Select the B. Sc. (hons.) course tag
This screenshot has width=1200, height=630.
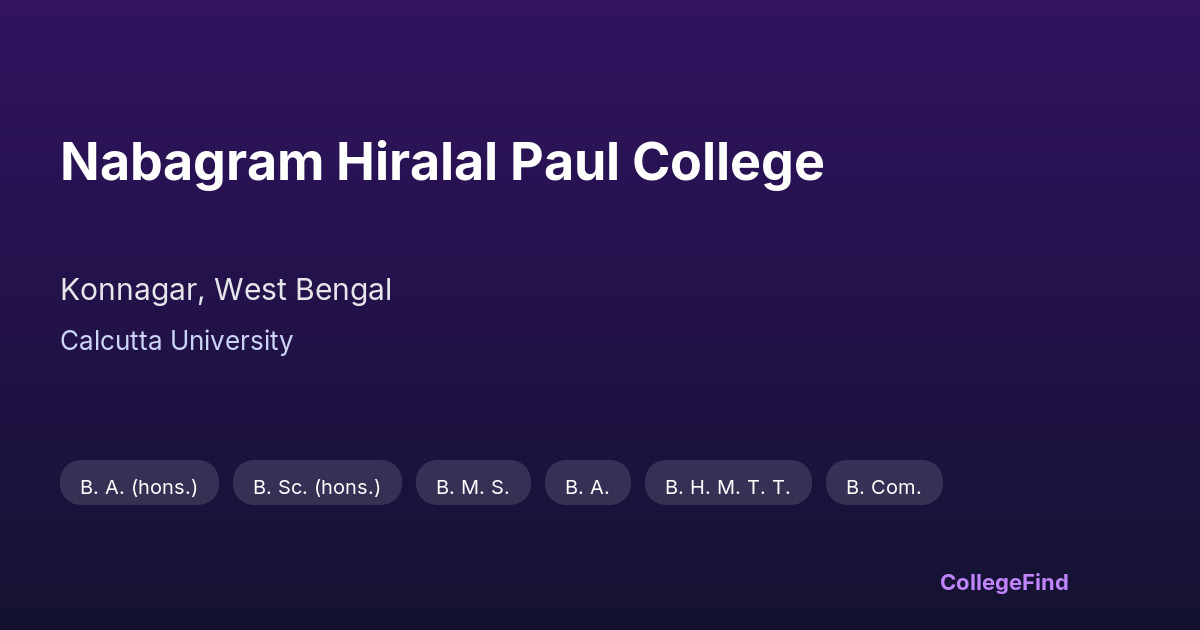(317, 483)
